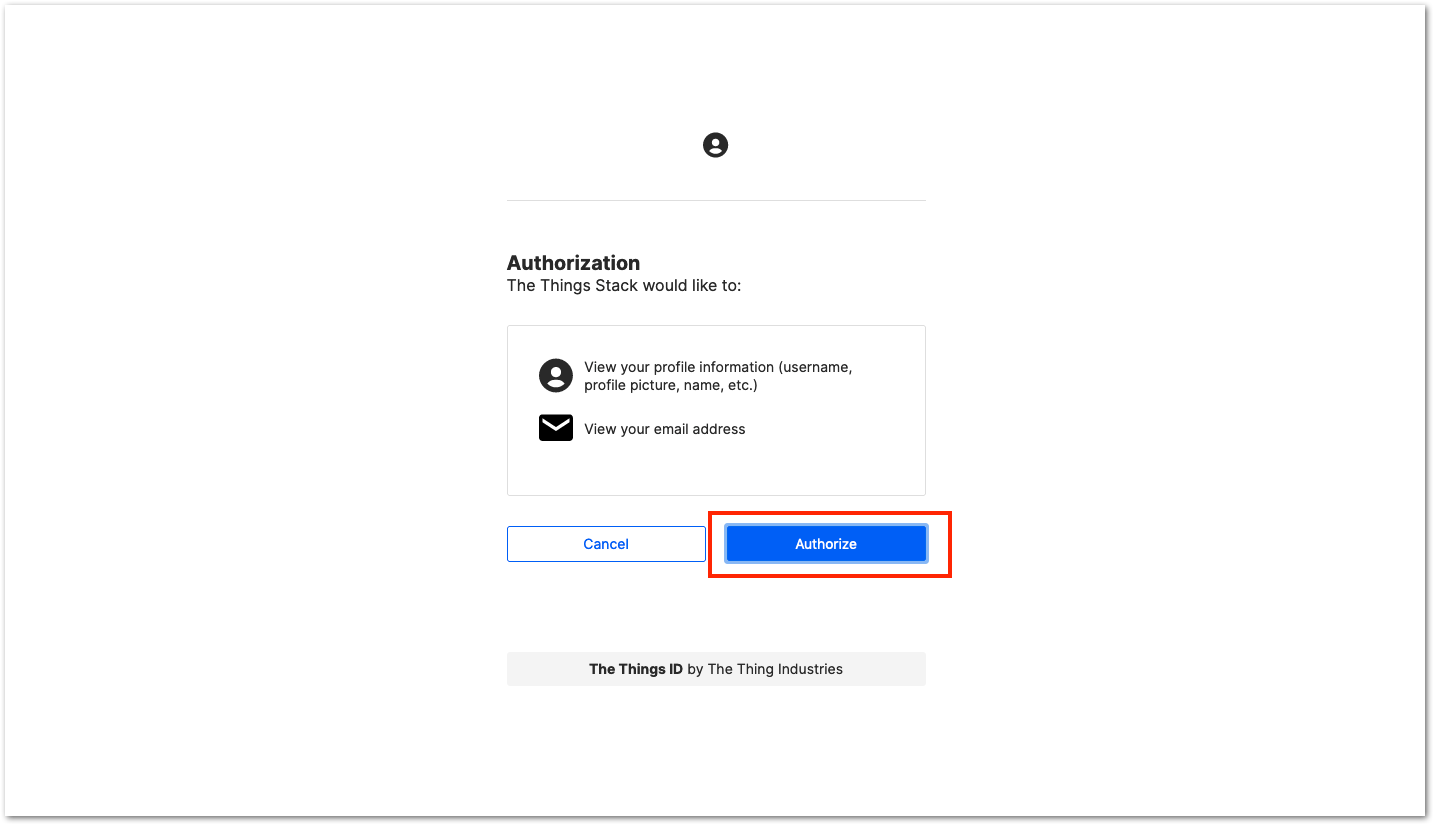This screenshot has height=825, width=1434.
Task: Click 'The Thing Industries' in footer
Action: point(775,669)
